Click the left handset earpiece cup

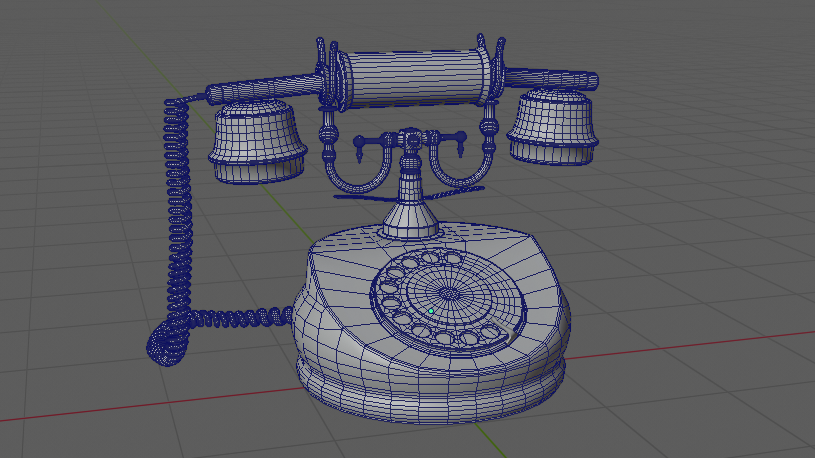[x=256, y=140]
